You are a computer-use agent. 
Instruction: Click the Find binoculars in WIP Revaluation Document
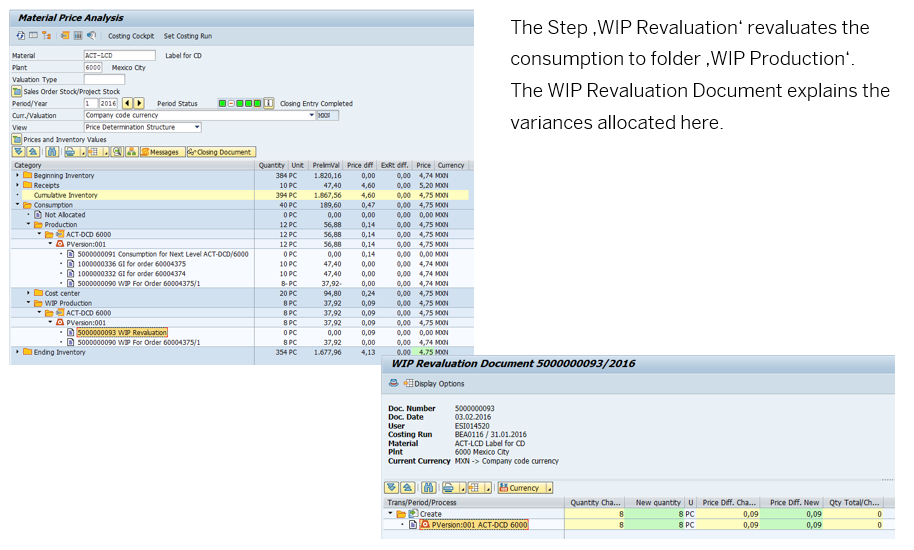[x=428, y=488]
